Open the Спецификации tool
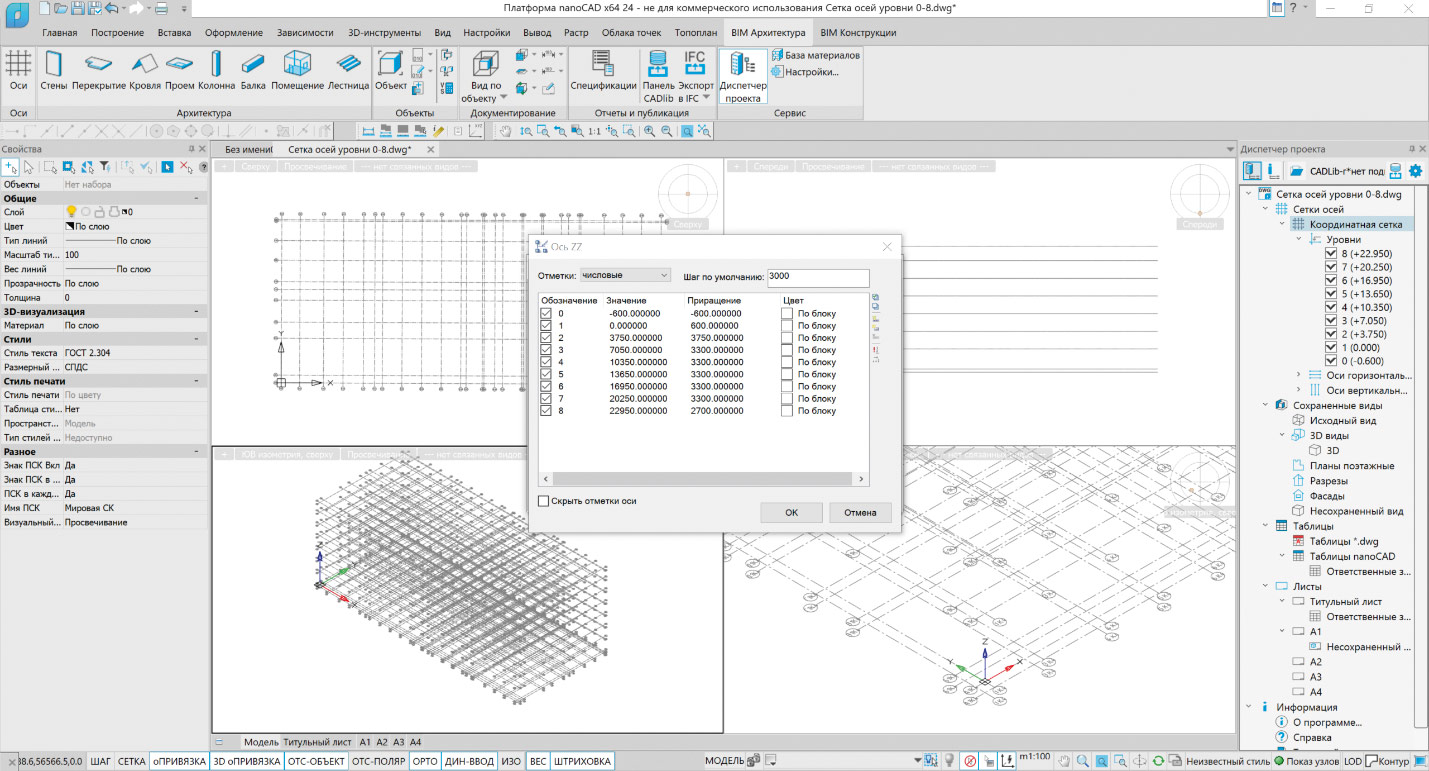 click(603, 71)
